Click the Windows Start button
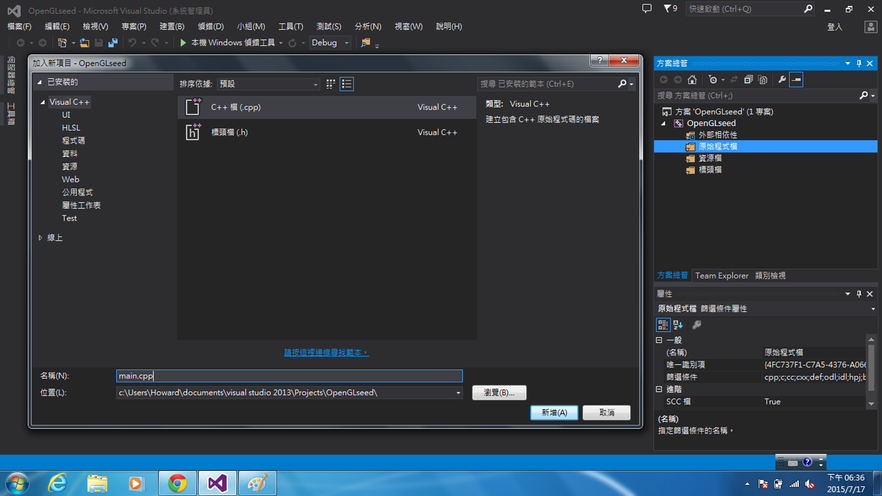Screen dimensions: 882x496 tap(17, 483)
